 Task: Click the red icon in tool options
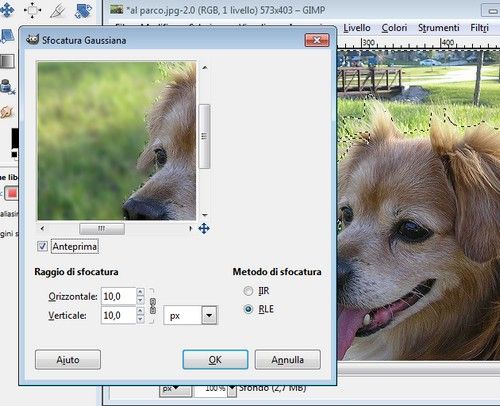click(x=12, y=193)
